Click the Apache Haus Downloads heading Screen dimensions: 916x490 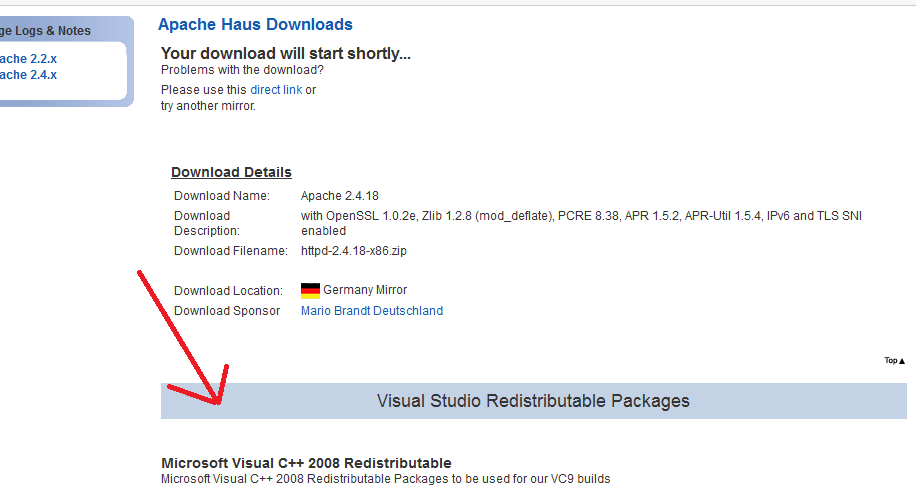click(x=255, y=25)
